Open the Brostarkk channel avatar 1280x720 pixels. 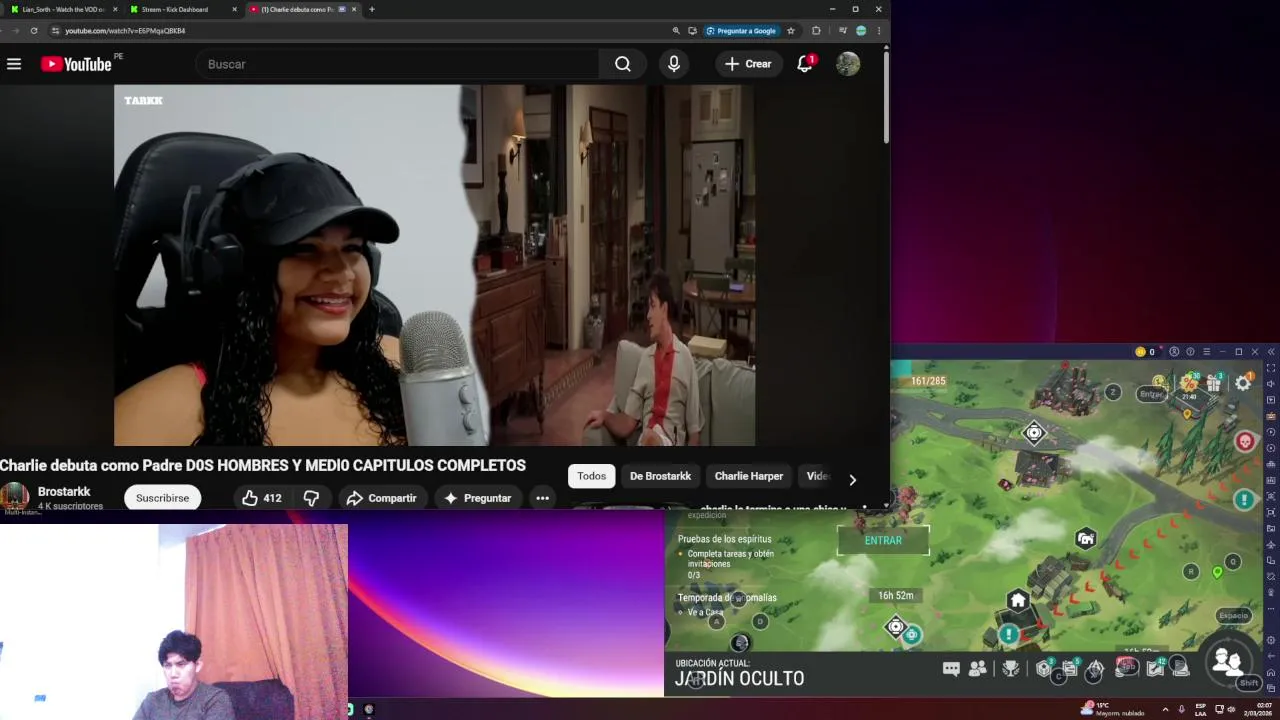14,497
